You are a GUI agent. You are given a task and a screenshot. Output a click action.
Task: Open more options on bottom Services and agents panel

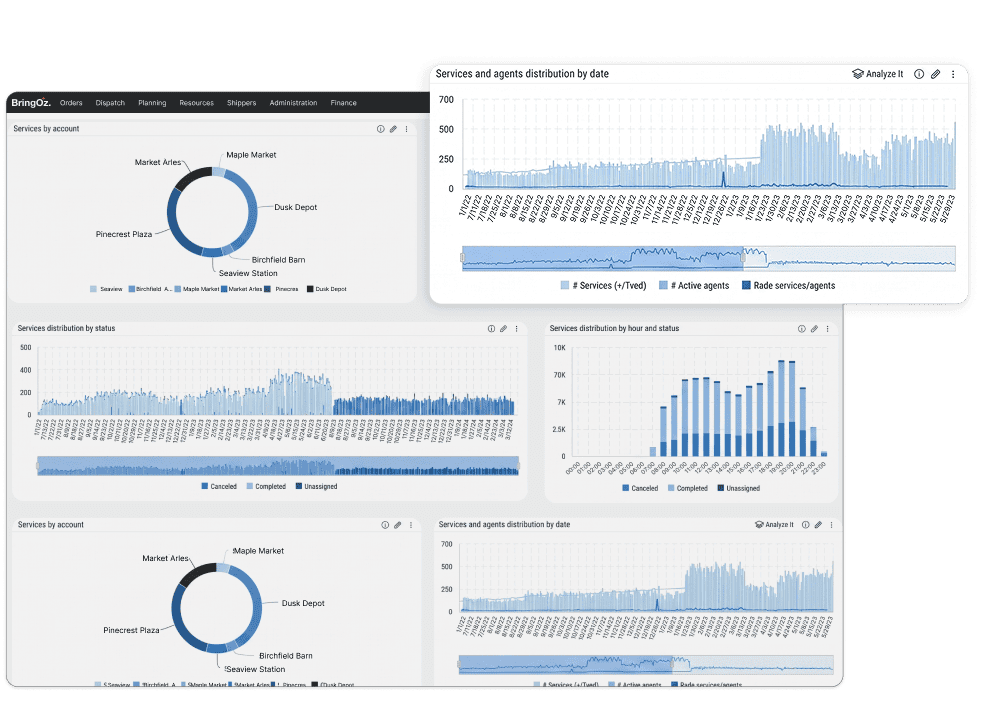point(831,525)
